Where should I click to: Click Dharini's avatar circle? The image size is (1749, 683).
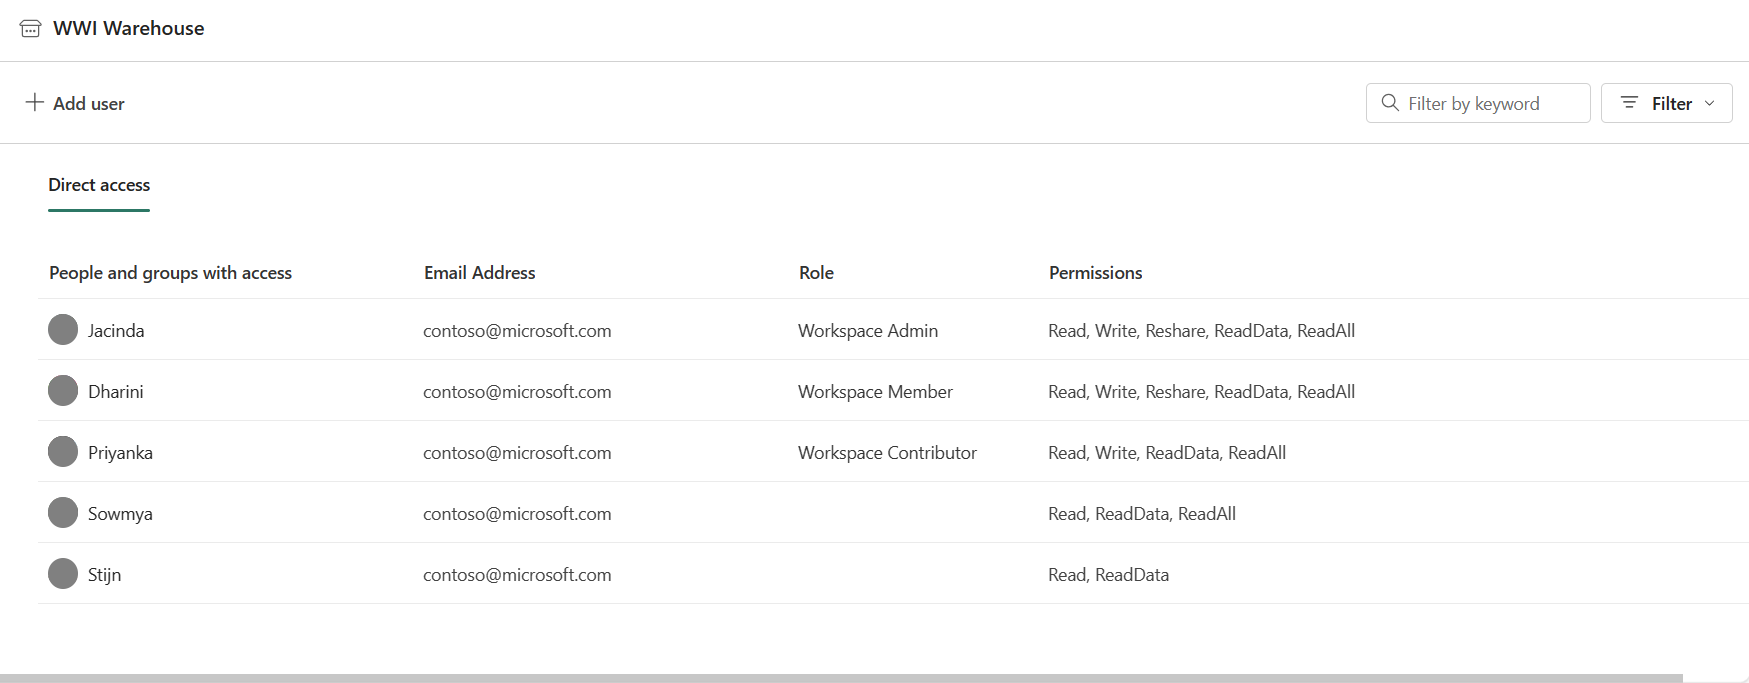click(63, 391)
